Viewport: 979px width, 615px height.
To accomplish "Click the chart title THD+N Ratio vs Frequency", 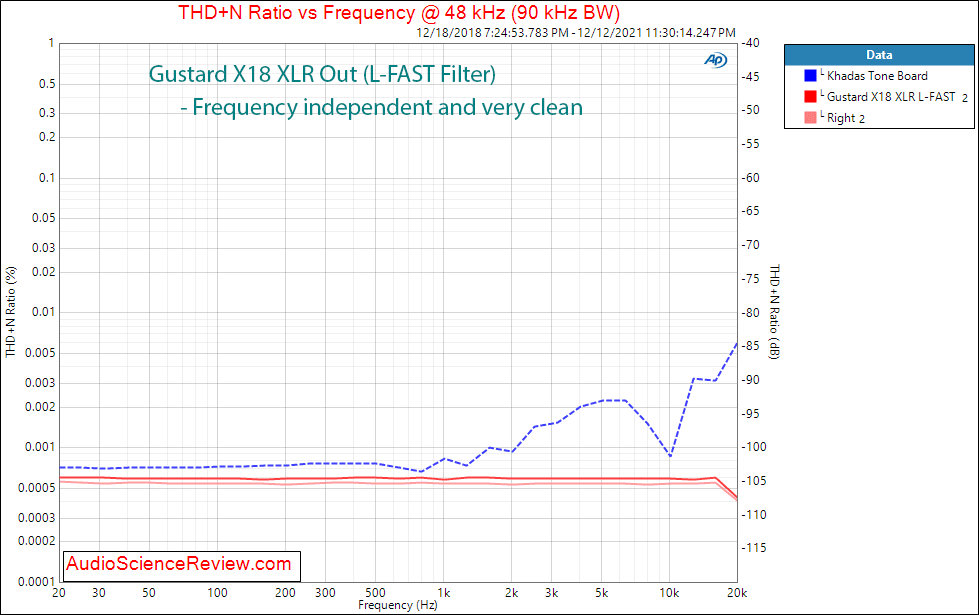I will click(x=399, y=12).
